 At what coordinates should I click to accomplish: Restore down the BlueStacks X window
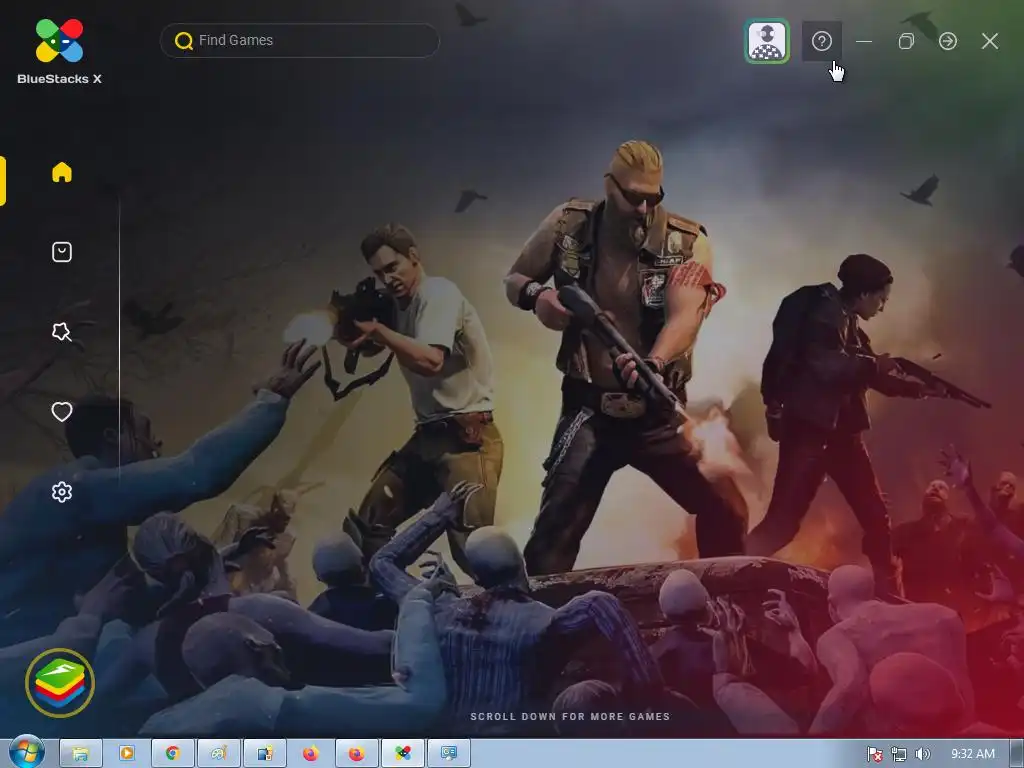click(x=906, y=41)
